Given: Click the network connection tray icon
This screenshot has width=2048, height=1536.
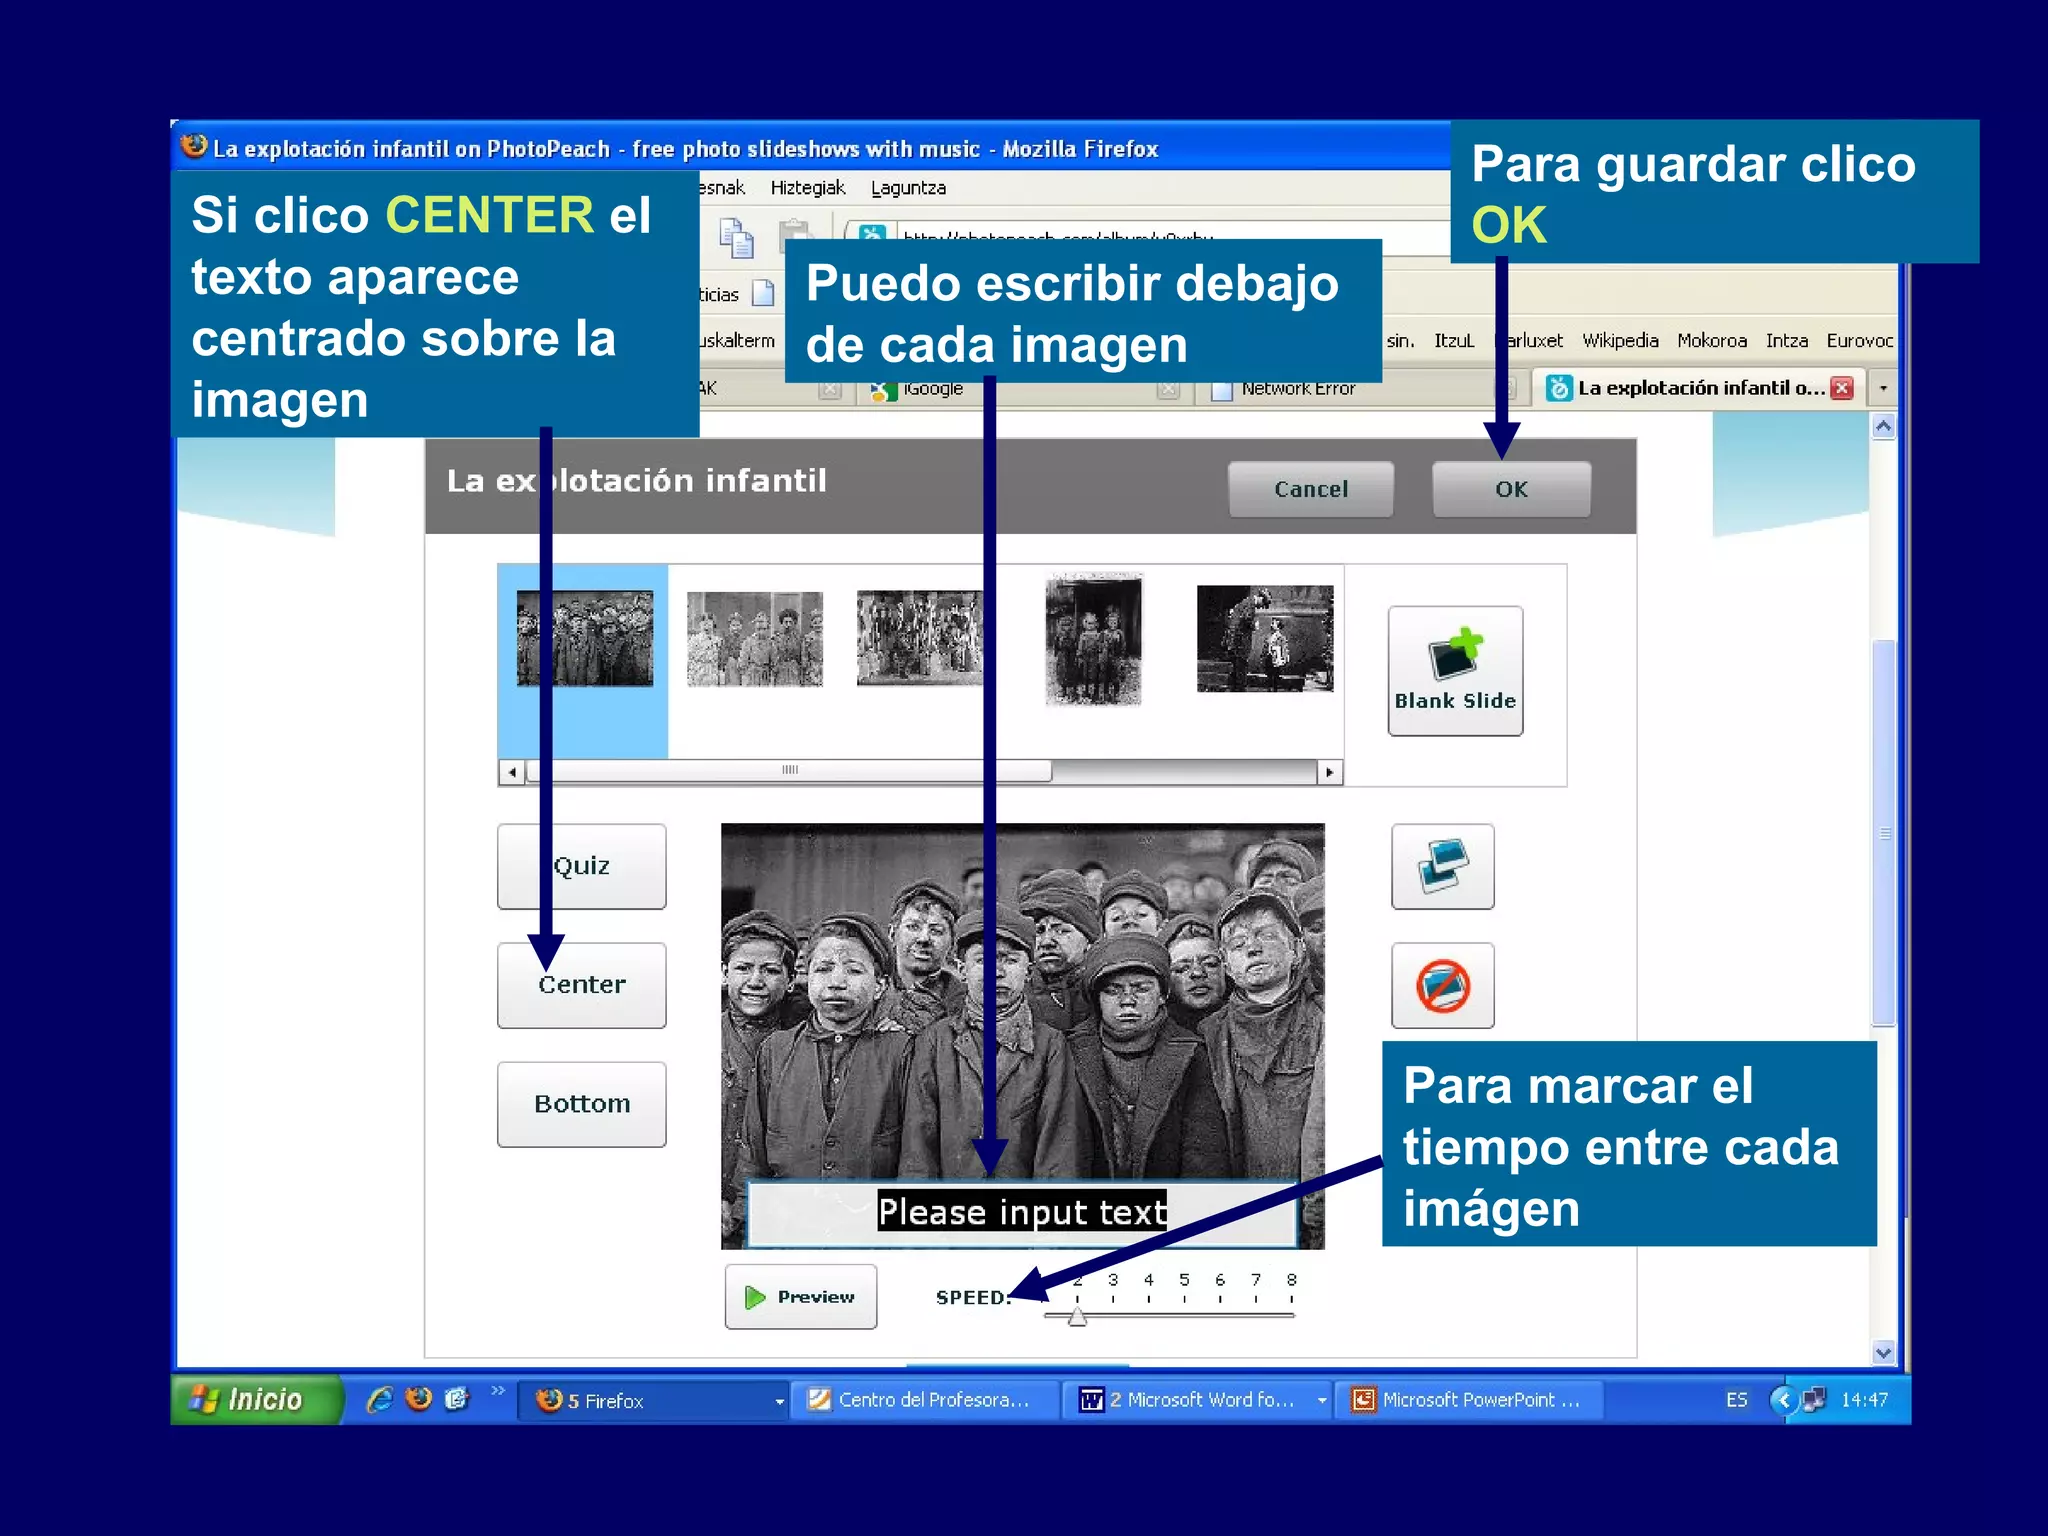Looking at the screenshot, I should 1814,1400.
